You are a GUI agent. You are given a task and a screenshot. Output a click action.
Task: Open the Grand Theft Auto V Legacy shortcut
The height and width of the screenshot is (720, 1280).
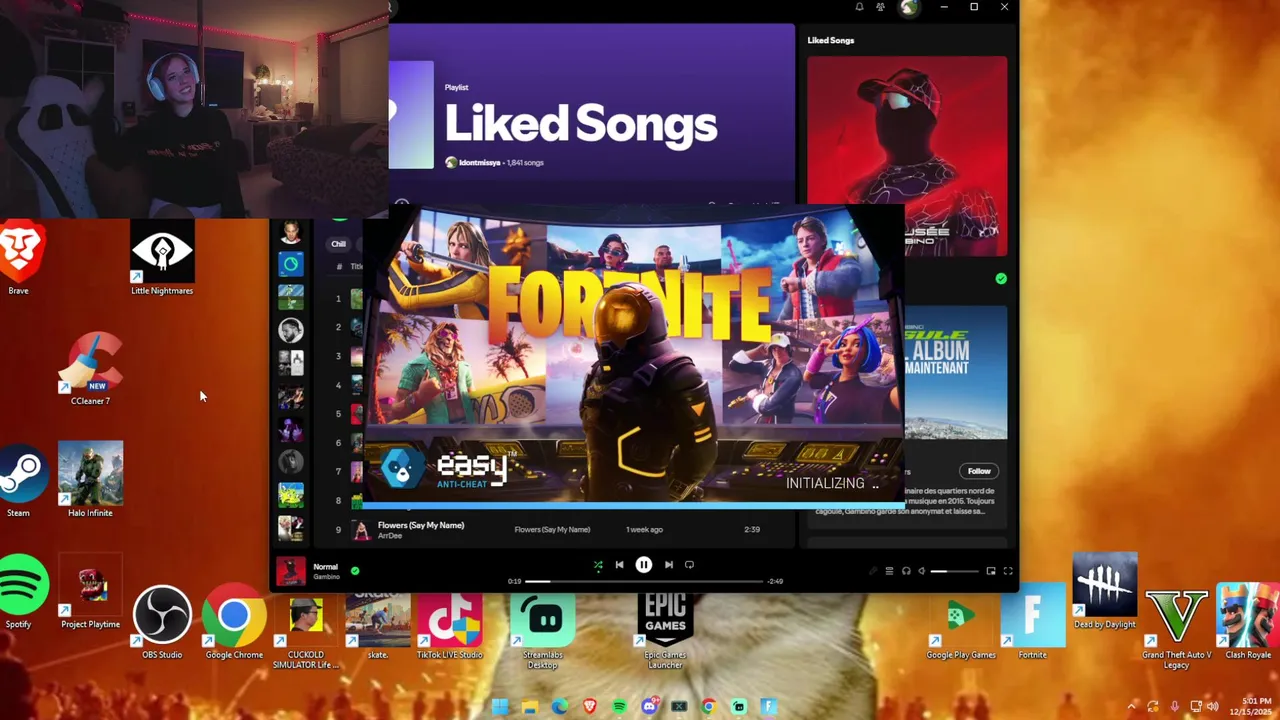[1177, 630]
